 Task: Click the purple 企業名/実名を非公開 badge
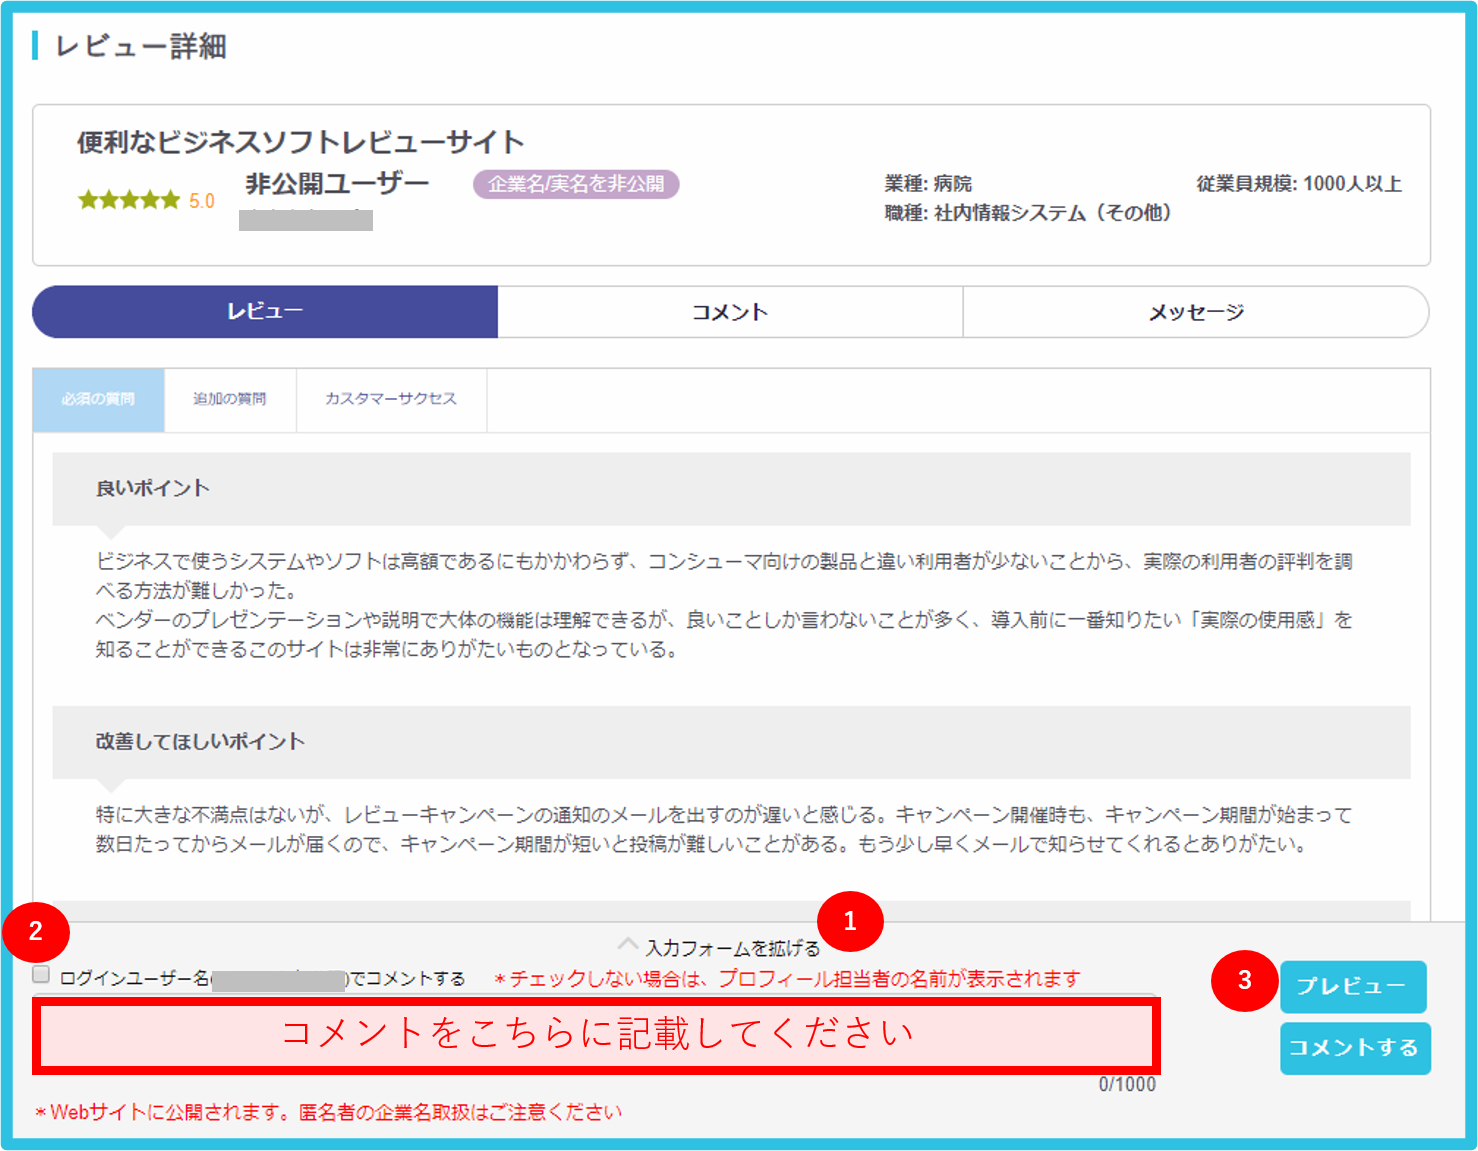577,184
